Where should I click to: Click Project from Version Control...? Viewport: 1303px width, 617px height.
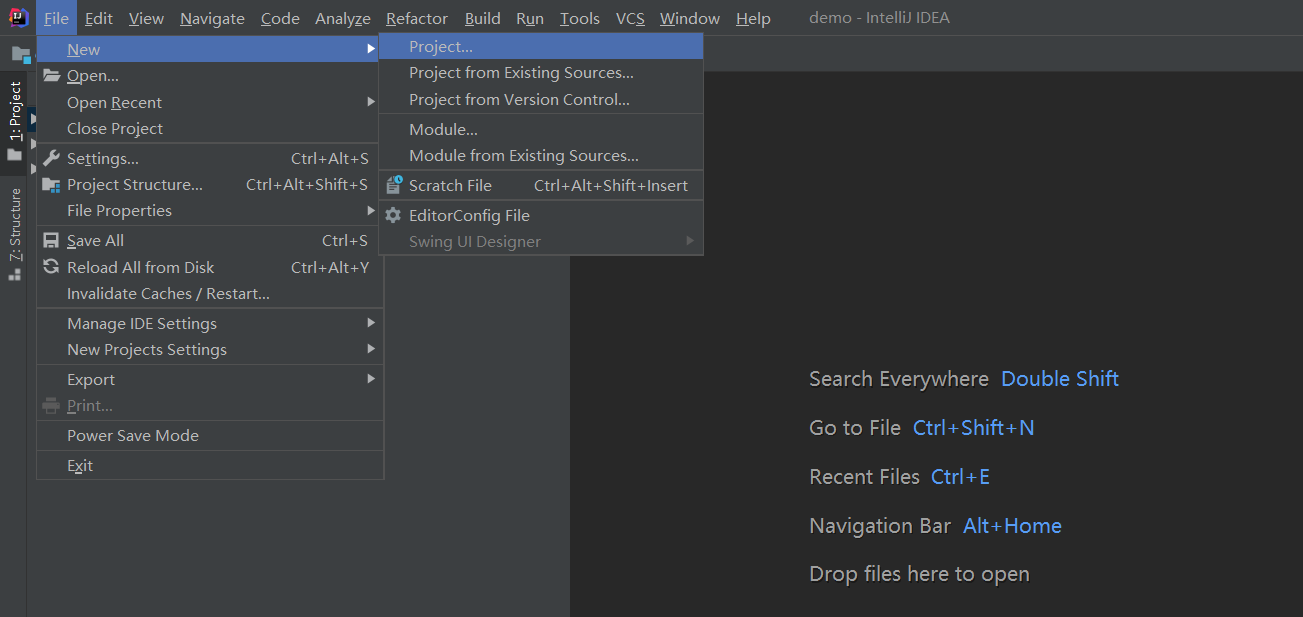(519, 100)
